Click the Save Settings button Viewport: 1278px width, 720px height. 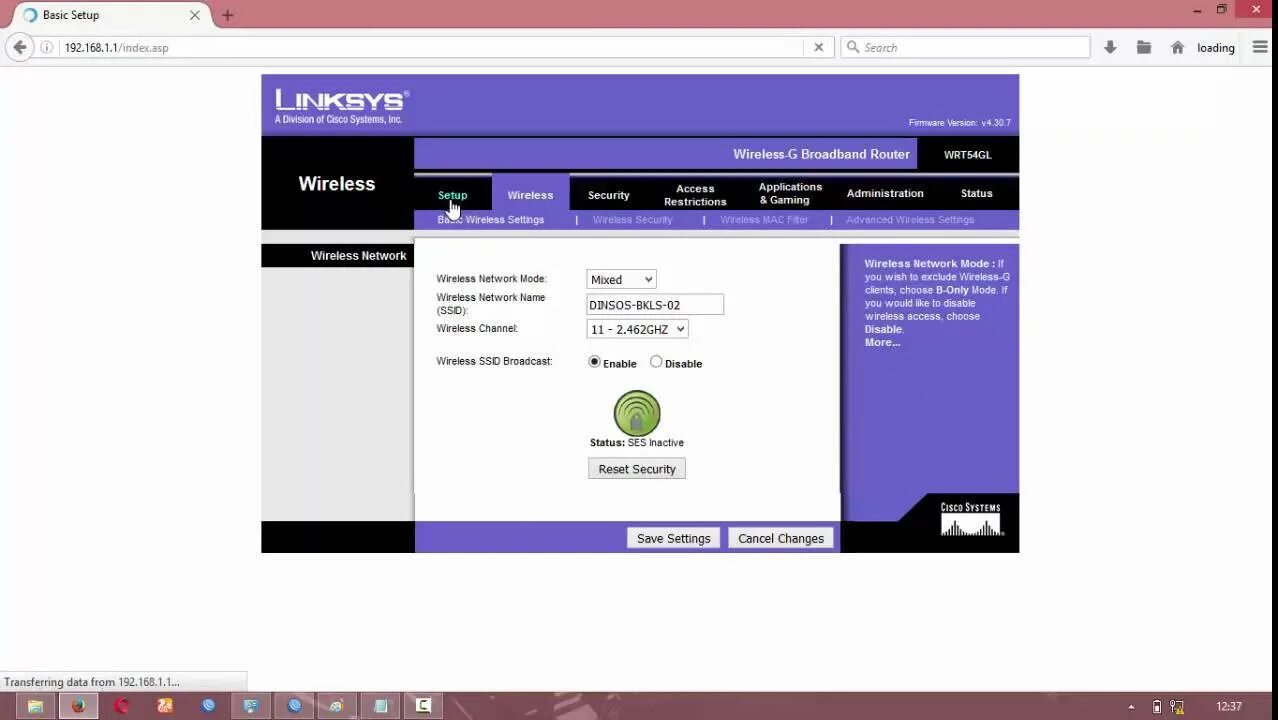pyautogui.click(x=673, y=538)
